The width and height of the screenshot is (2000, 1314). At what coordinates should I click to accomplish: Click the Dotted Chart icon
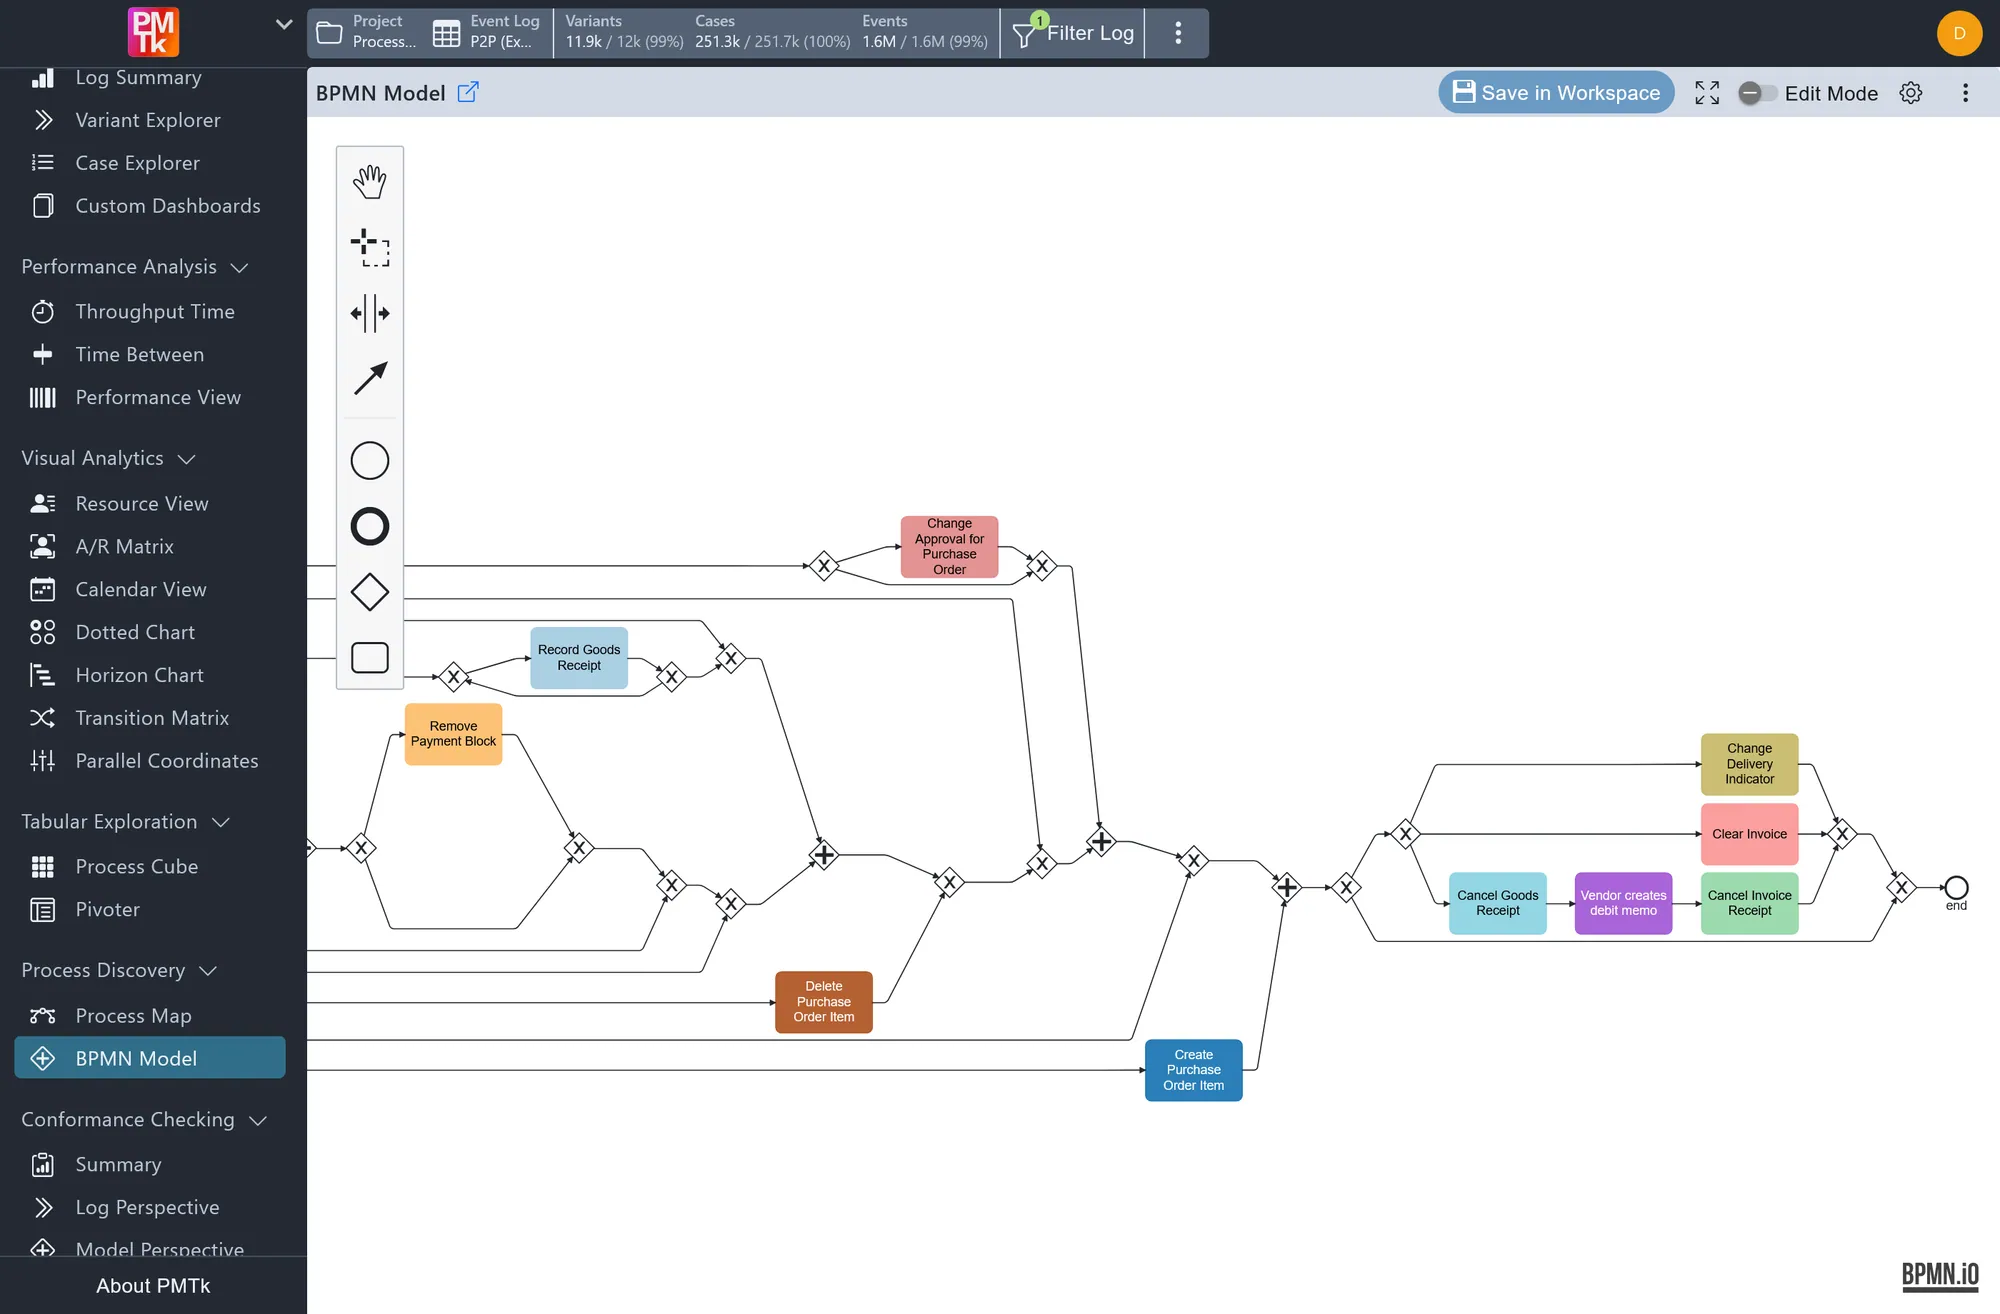(x=42, y=632)
